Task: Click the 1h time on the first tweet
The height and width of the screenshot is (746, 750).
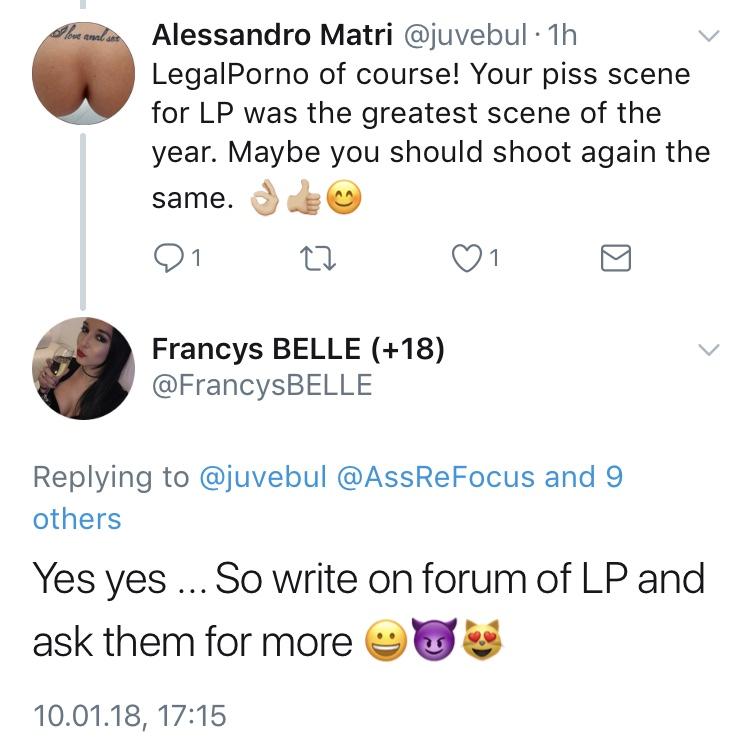Action: (564, 35)
